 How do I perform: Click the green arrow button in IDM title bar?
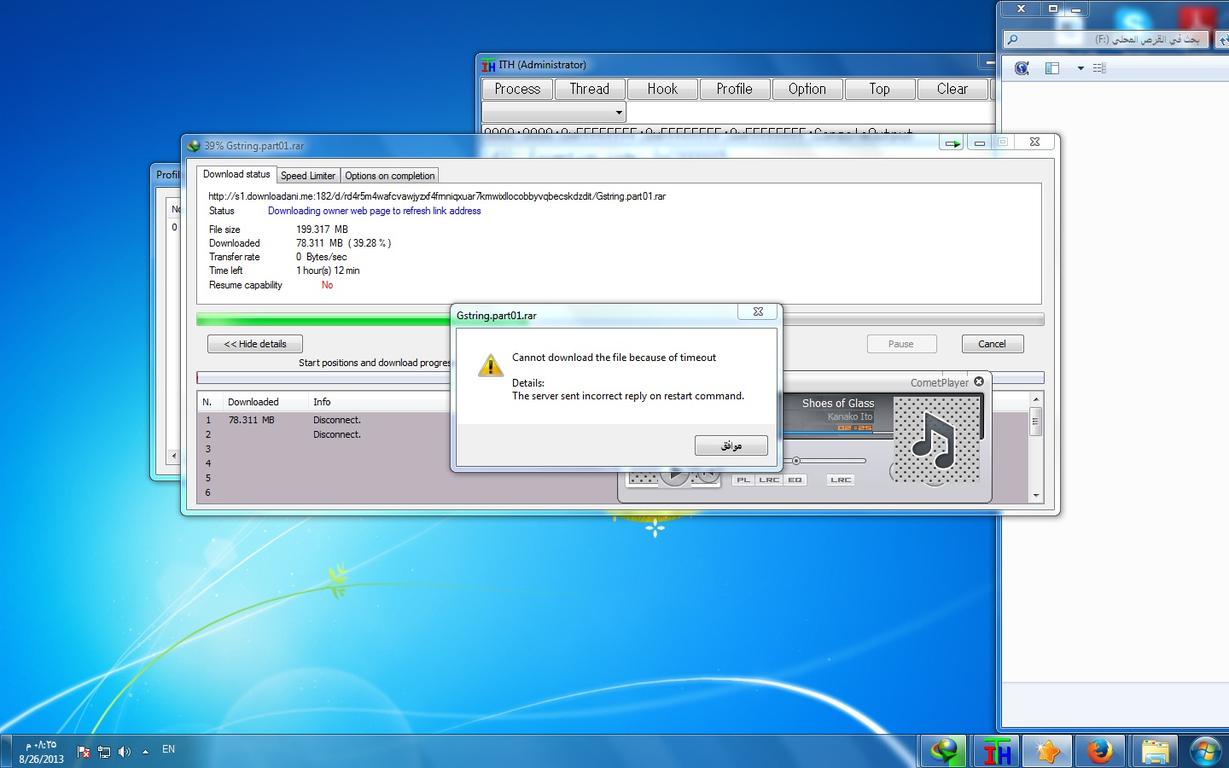[x=952, y=144]
